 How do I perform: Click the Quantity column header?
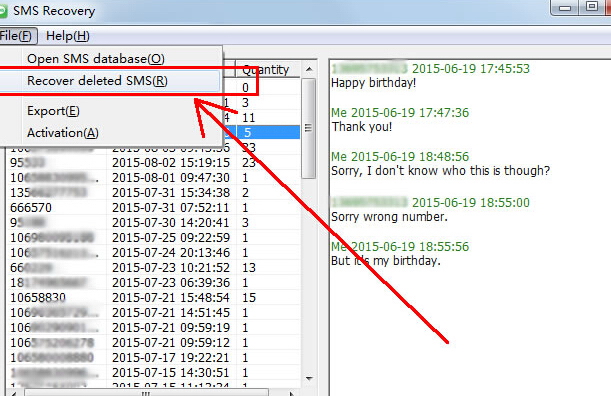pos(268,70)
